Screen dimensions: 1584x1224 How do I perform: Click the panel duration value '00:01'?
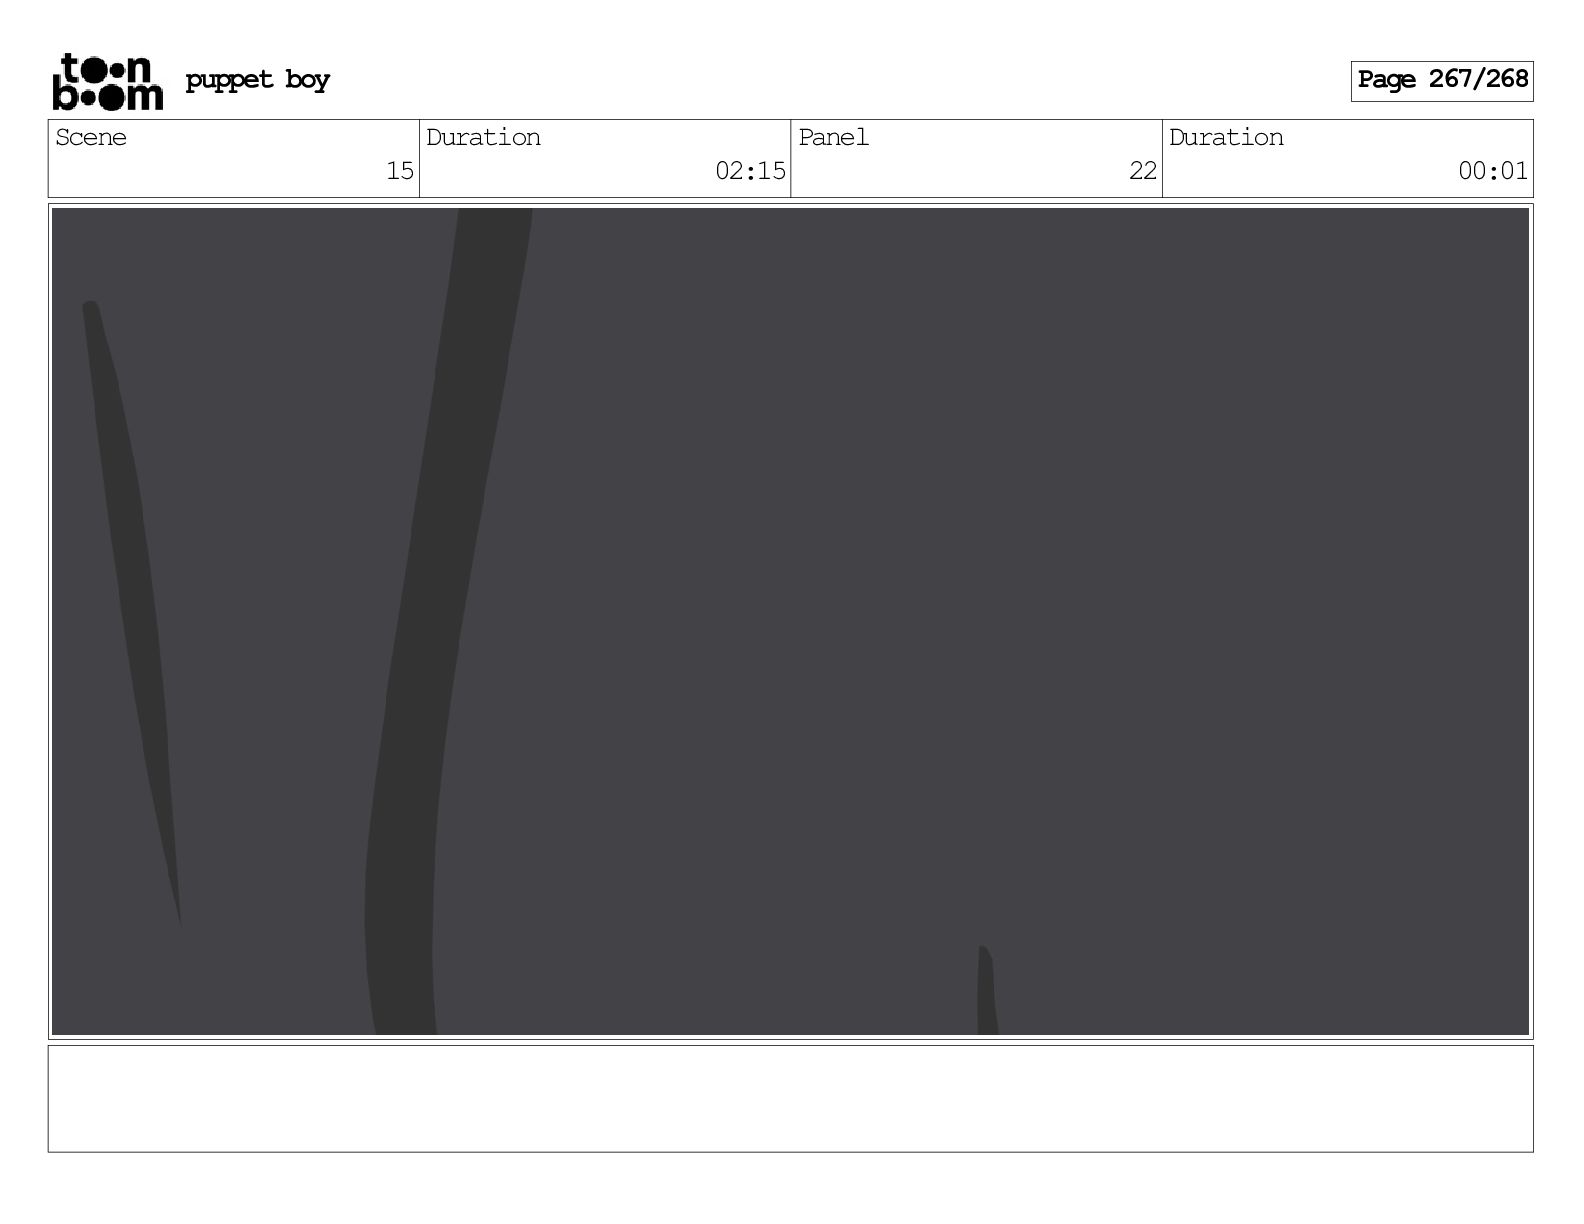click(1493, 171)
